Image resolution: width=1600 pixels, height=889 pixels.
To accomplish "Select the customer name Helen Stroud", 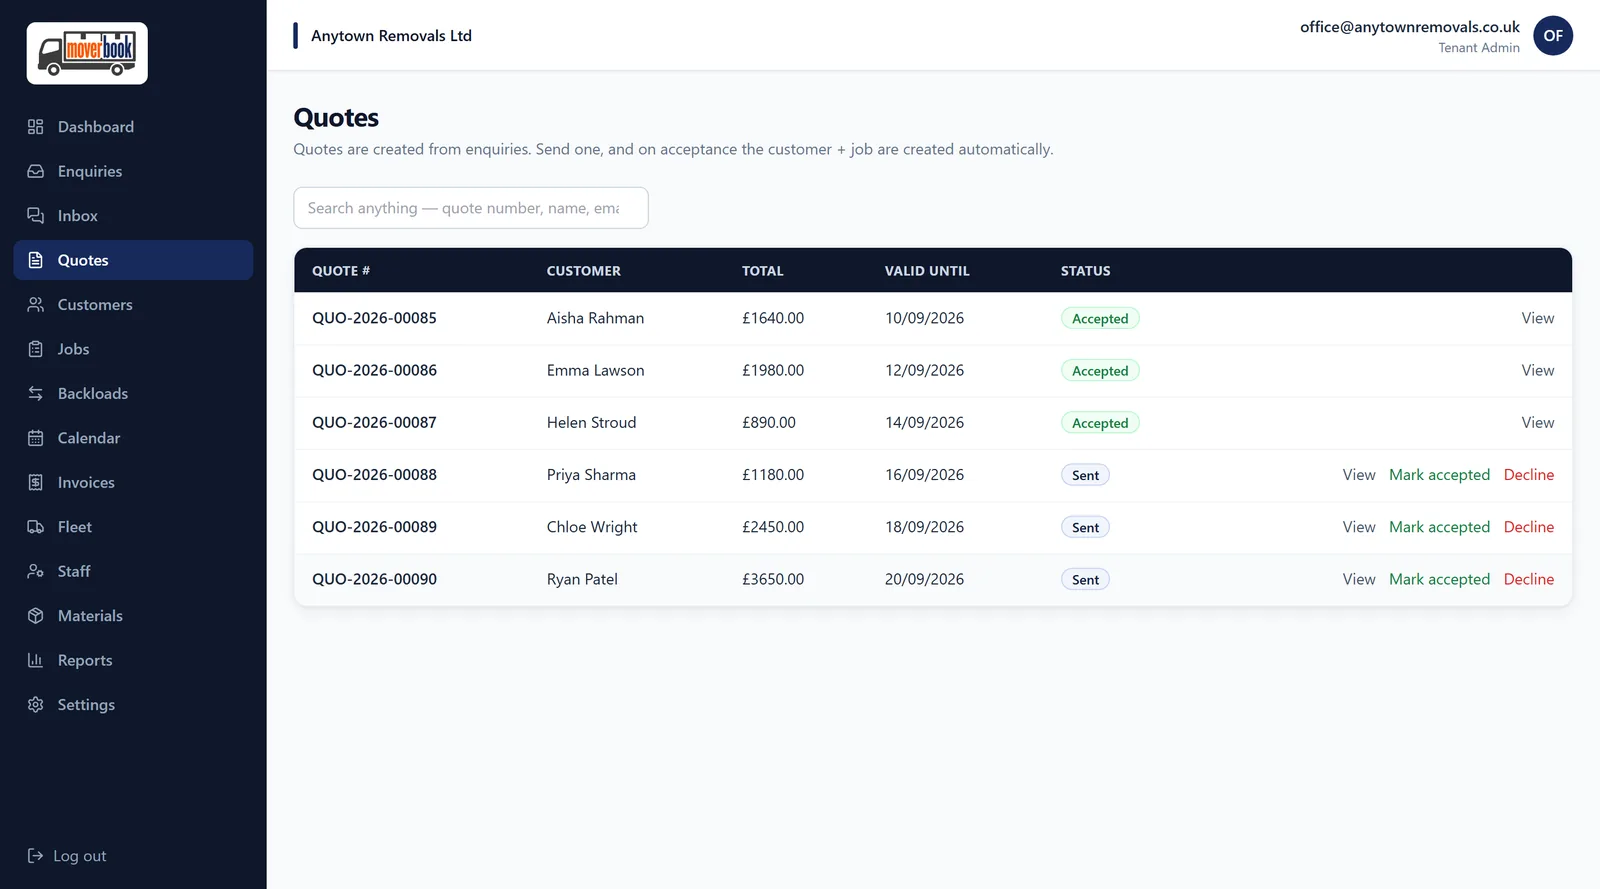I will [591, 423].
